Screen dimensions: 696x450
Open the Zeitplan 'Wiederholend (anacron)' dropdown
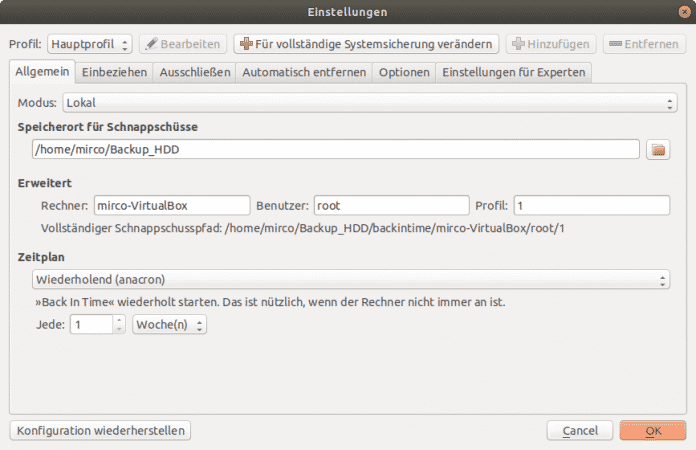pyautogui.click(x=350, y=279)
